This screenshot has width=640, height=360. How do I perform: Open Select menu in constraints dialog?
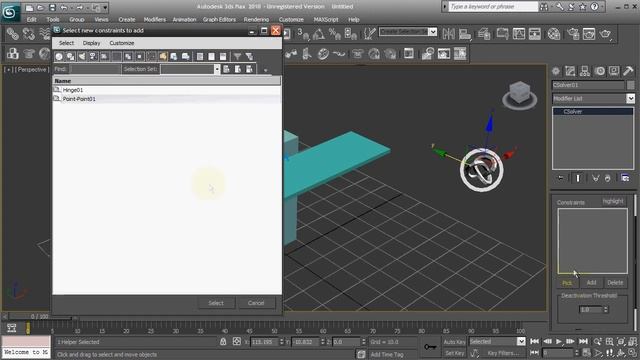point(66,43)
